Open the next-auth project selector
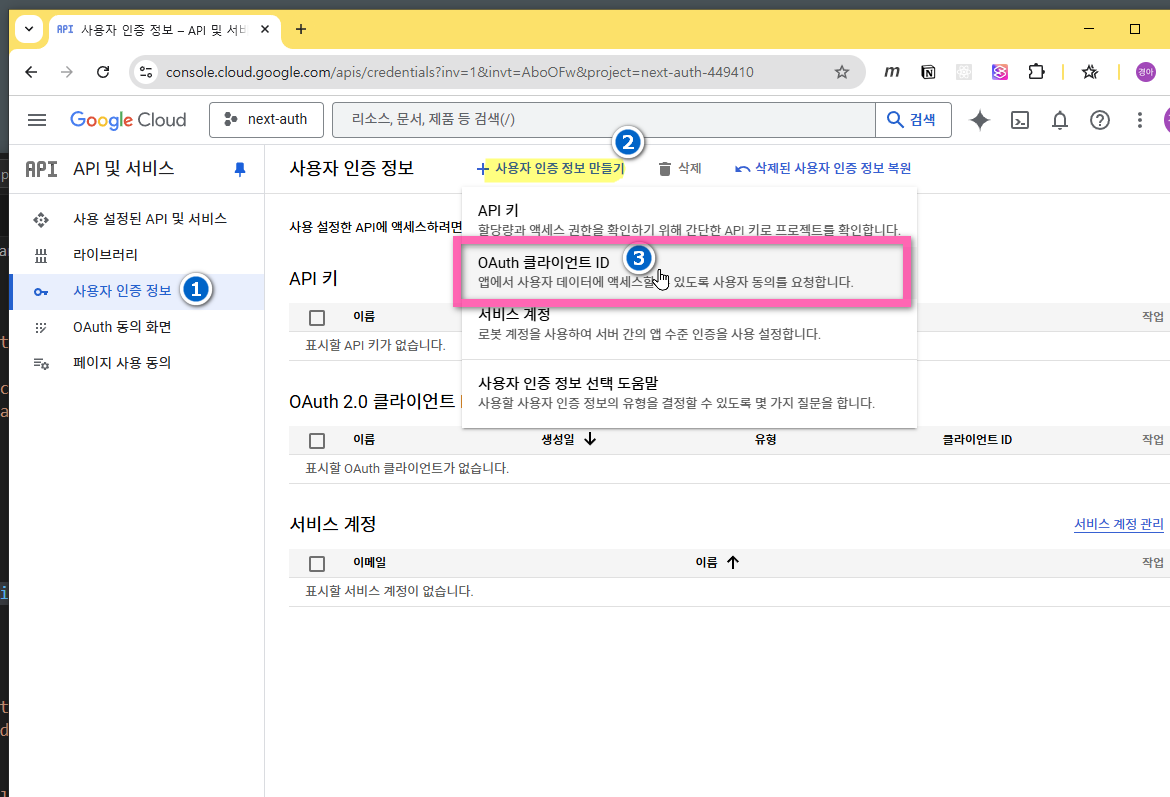Image resolution: width=1170 pixels, height=797 pixels. (x=265, y=120)
